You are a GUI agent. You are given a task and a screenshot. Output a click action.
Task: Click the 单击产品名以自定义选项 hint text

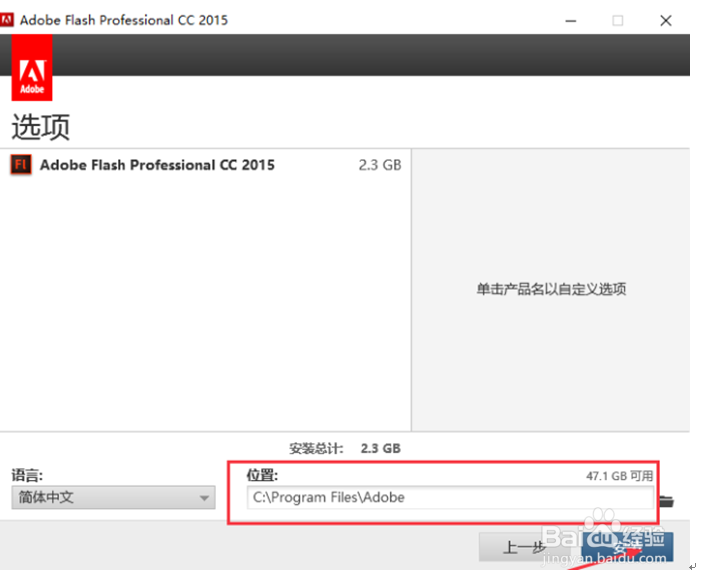pyautogui.click(x=551, y=289)
